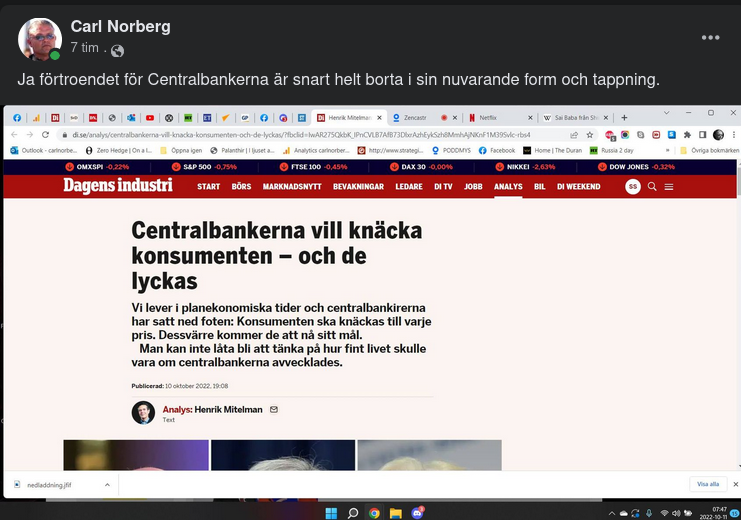This screenshot has width=741, height=520.
Task: Open the Chrome profile avatar
Action: (x=718, y=135)
